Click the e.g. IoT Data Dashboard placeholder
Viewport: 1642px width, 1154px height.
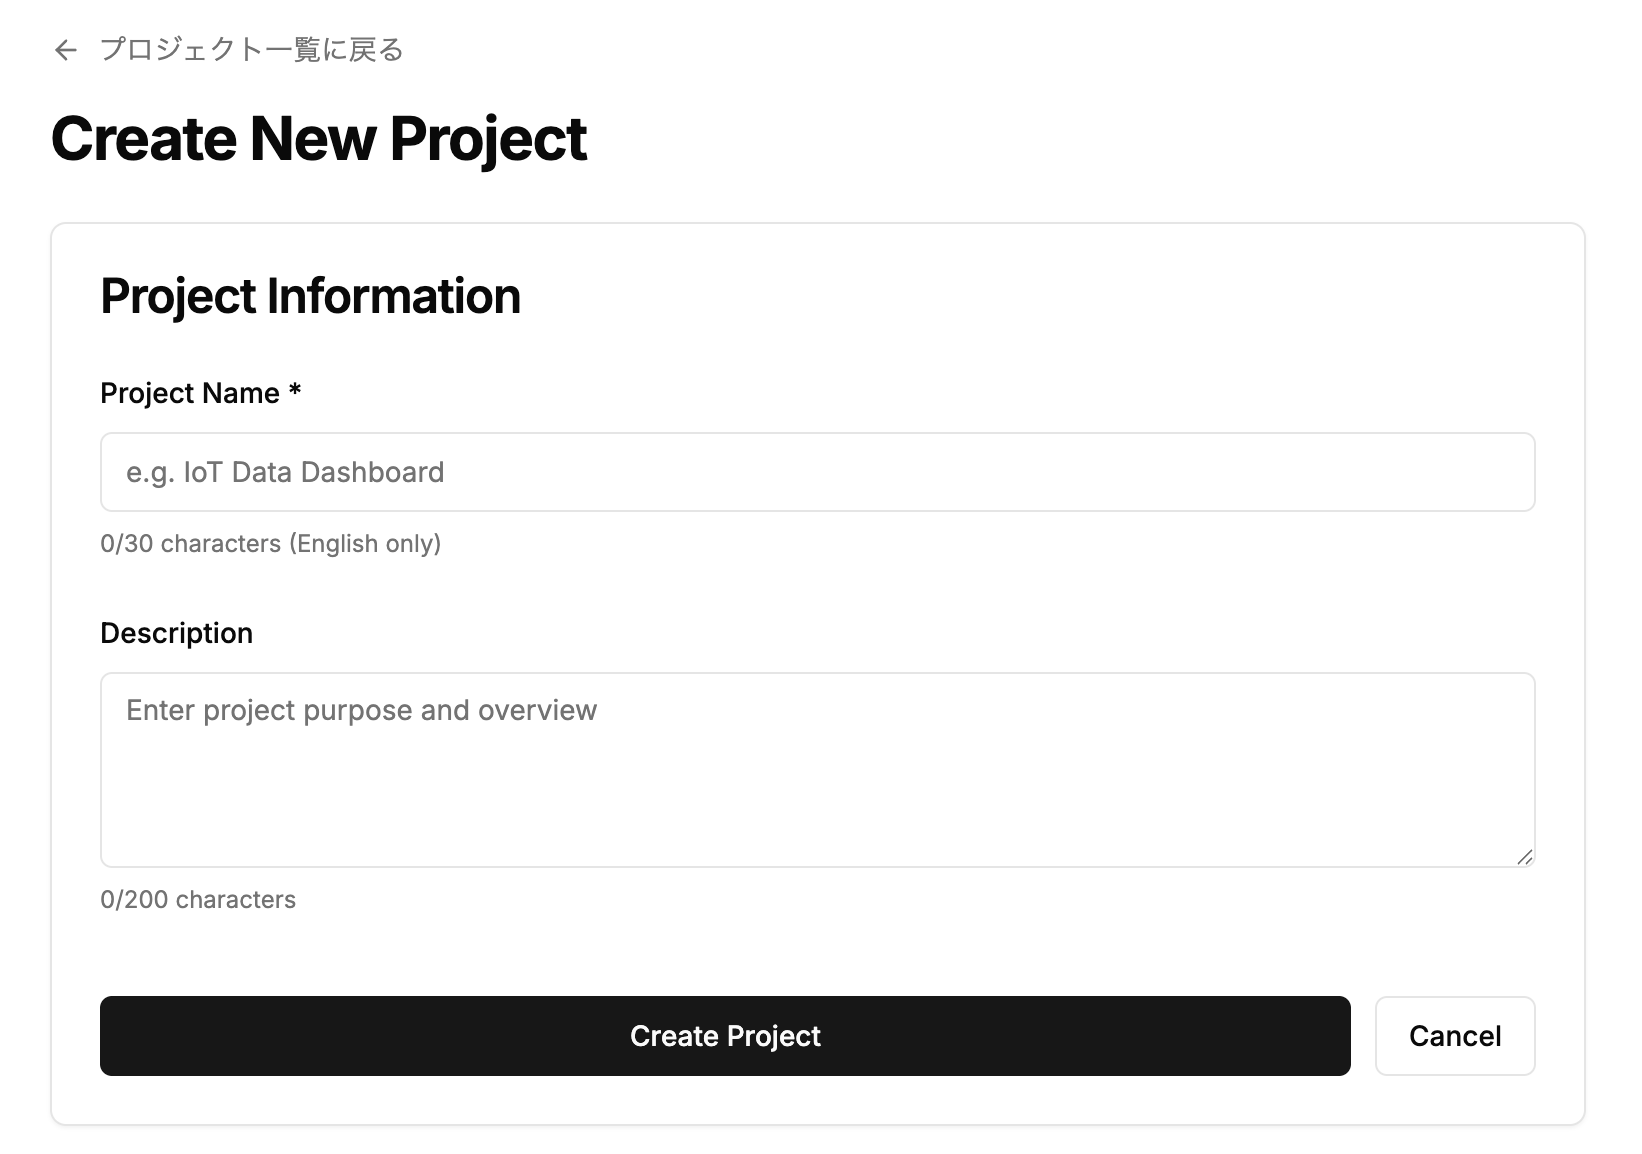284,471
